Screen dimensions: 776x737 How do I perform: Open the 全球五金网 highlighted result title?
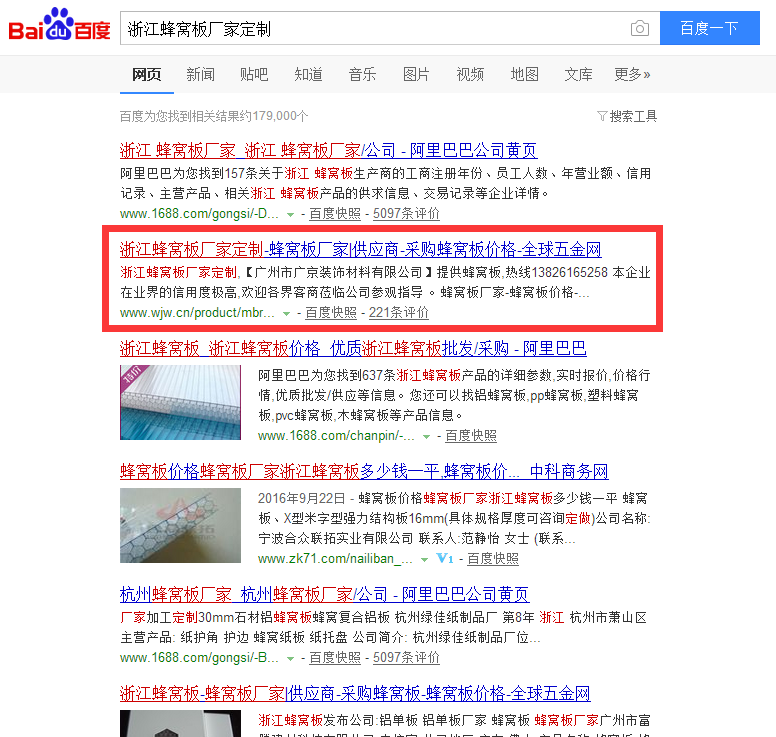click(x=360, y=249)
